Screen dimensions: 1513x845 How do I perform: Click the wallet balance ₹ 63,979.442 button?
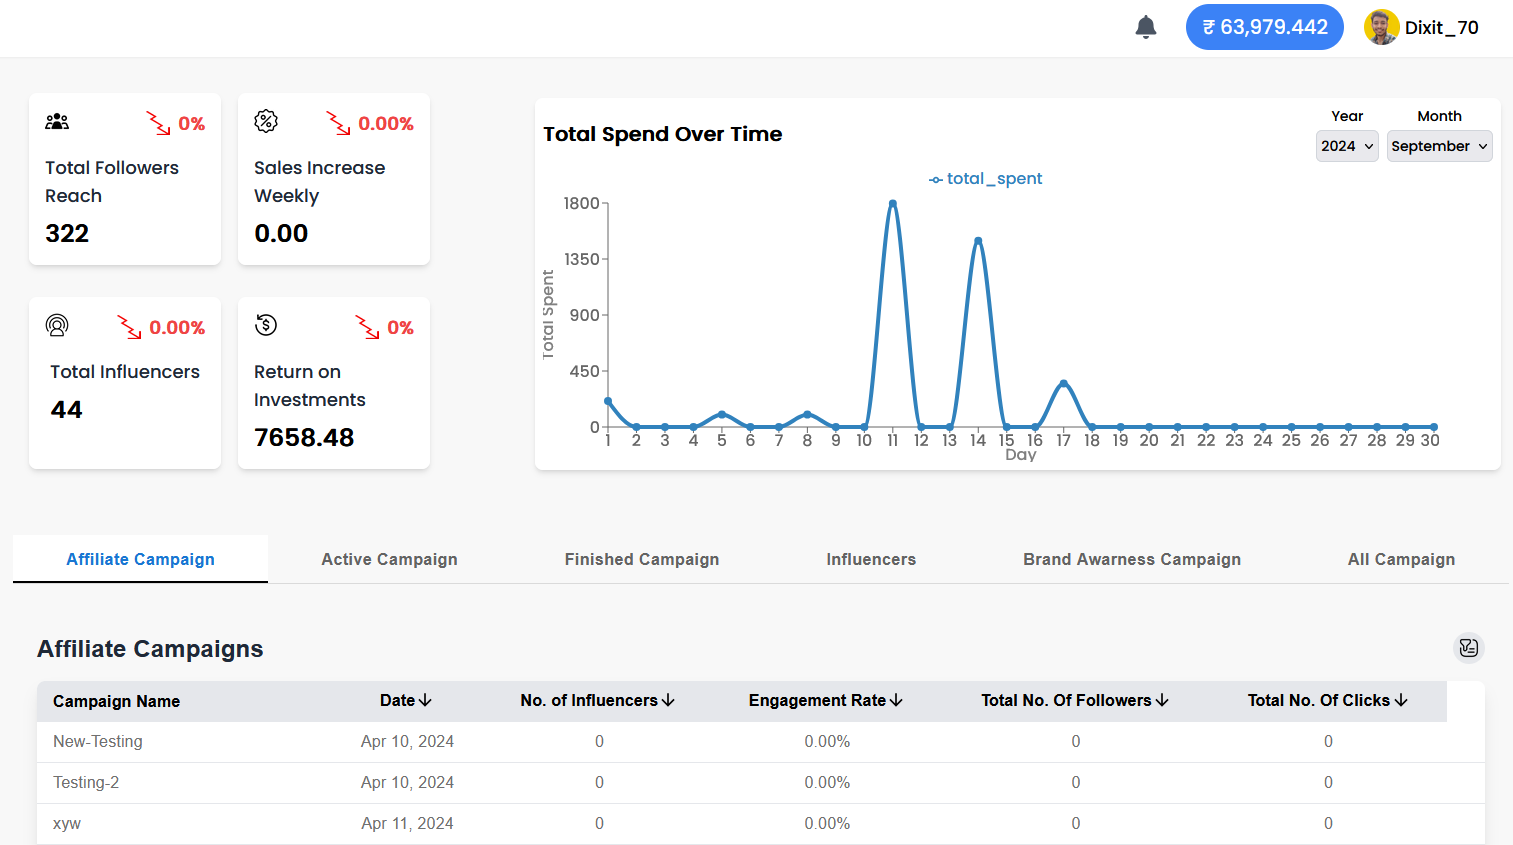coord(1264,27)
